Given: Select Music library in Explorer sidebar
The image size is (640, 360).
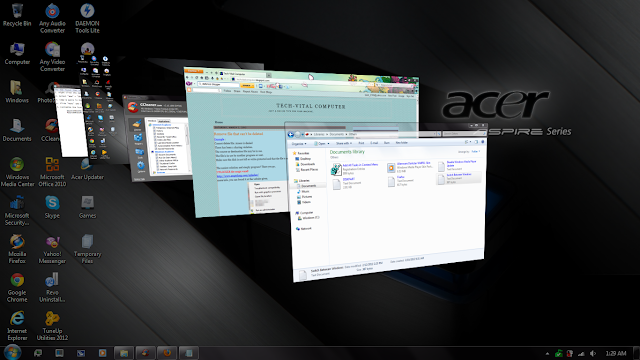Looking at the screenshot, I should 303,191.
